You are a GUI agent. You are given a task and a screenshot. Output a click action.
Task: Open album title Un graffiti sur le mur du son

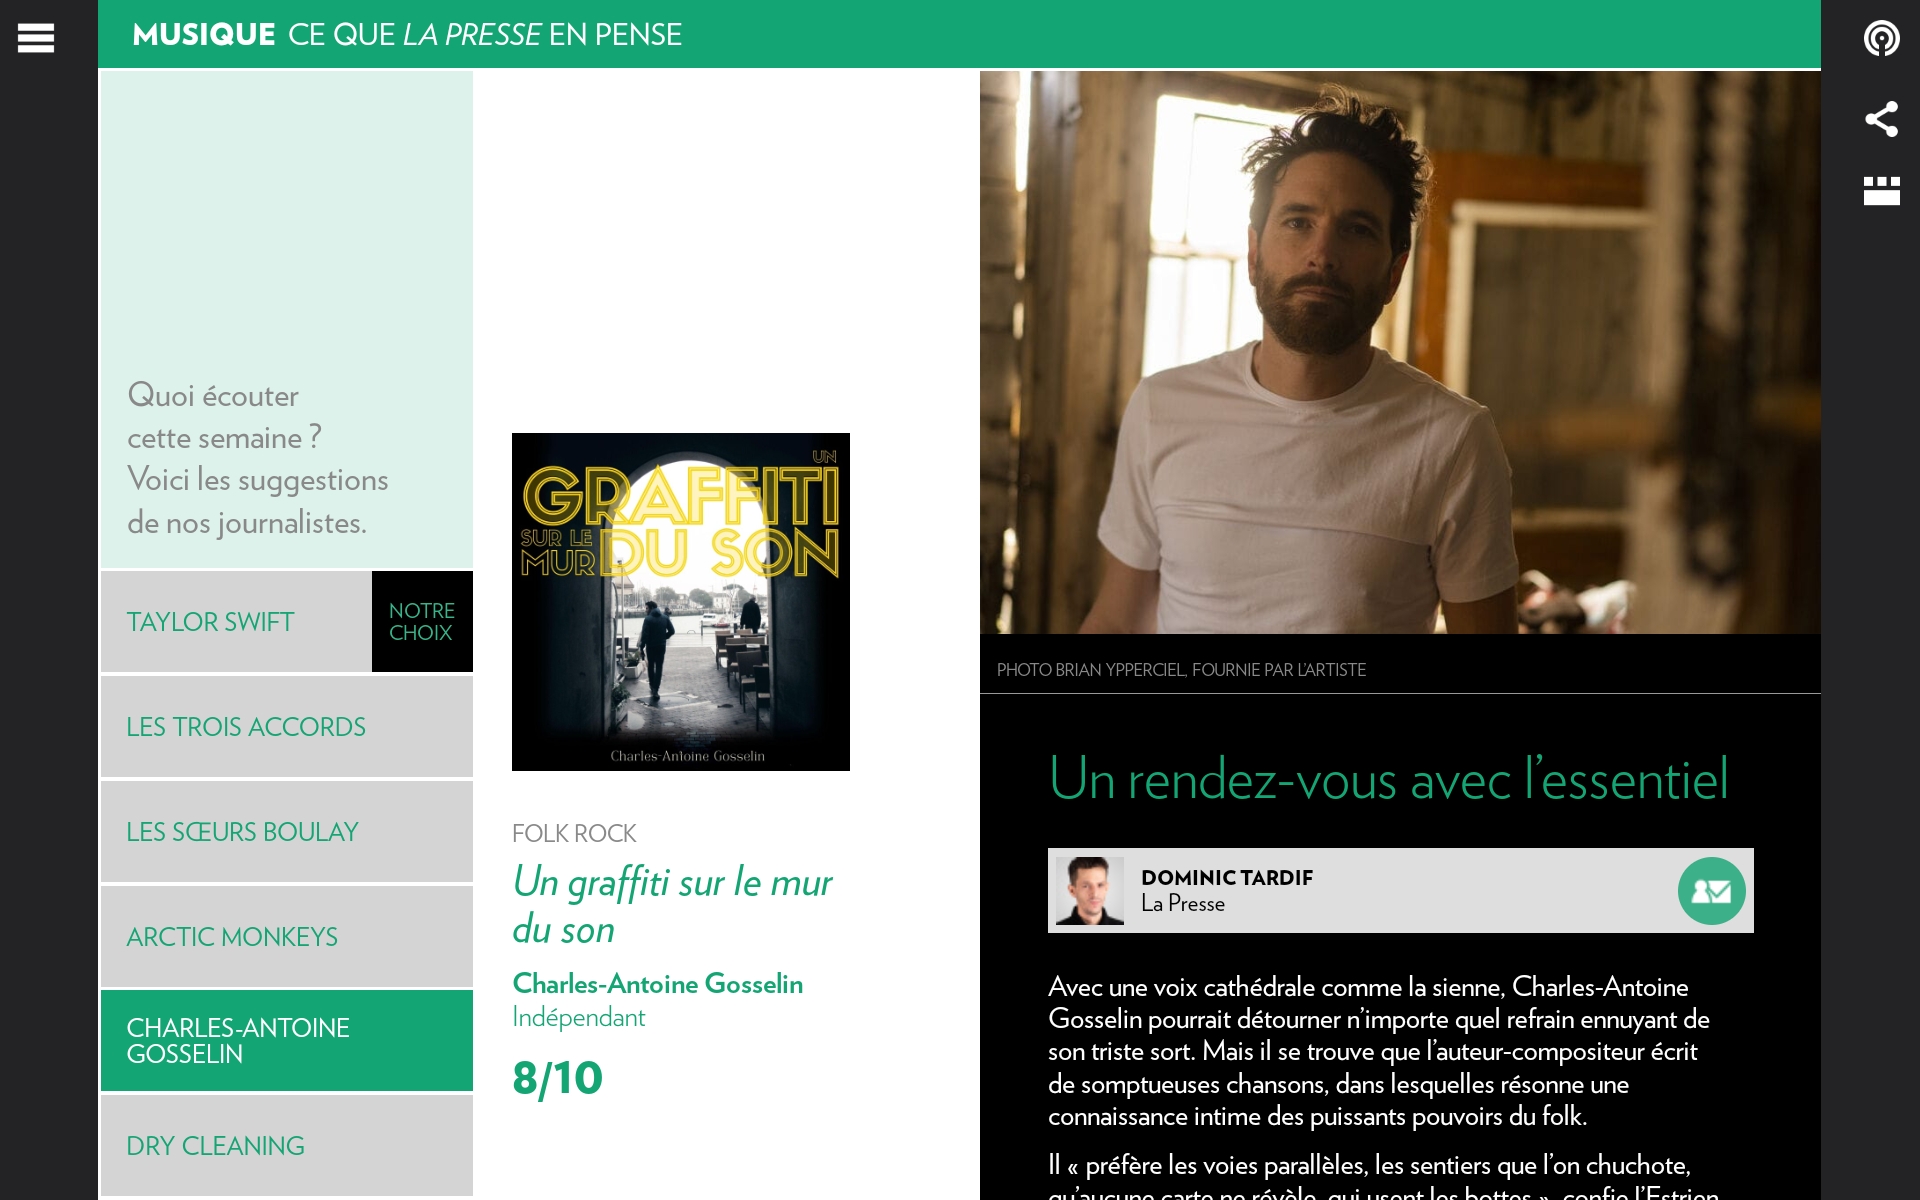(x=672, y=906)
